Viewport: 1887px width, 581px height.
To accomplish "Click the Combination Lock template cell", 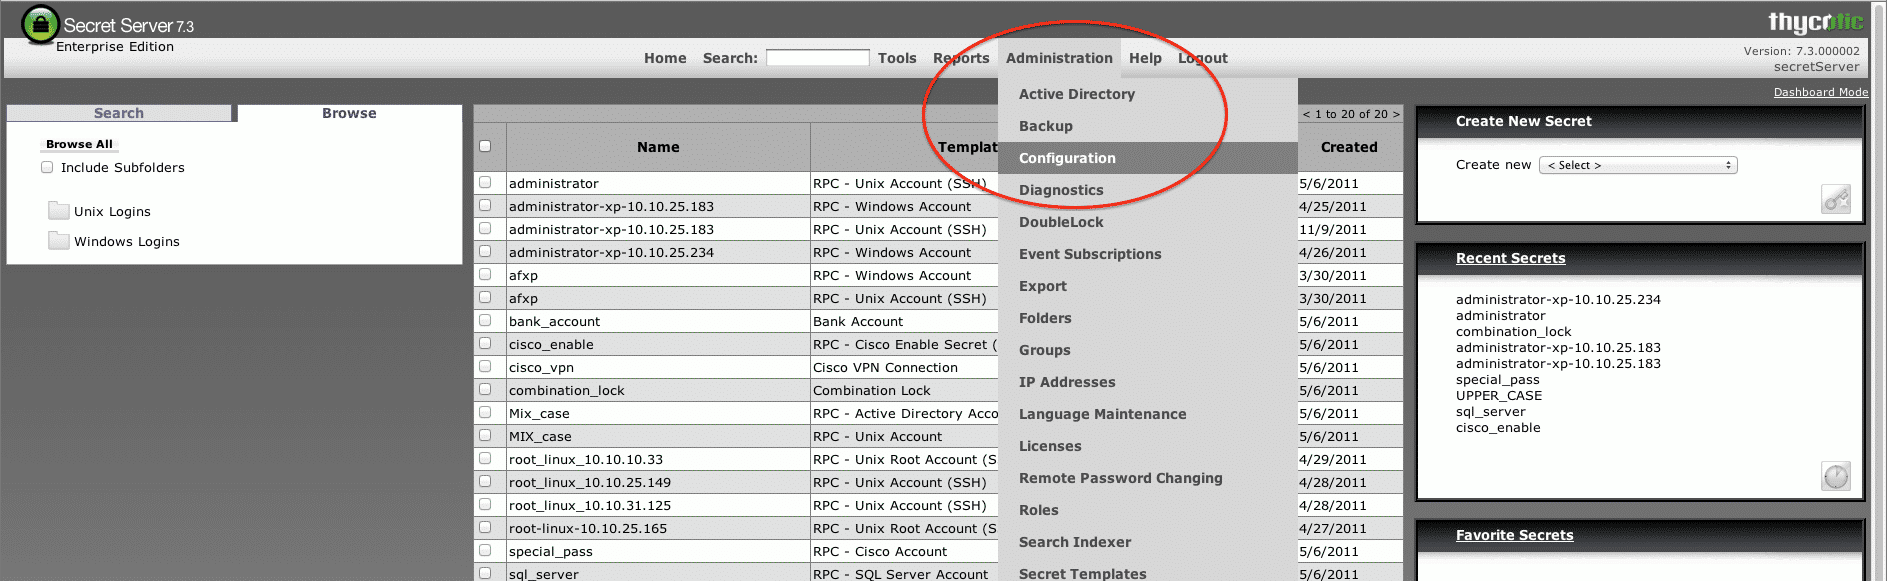I will pyautogui.click(x=871, y=390).
